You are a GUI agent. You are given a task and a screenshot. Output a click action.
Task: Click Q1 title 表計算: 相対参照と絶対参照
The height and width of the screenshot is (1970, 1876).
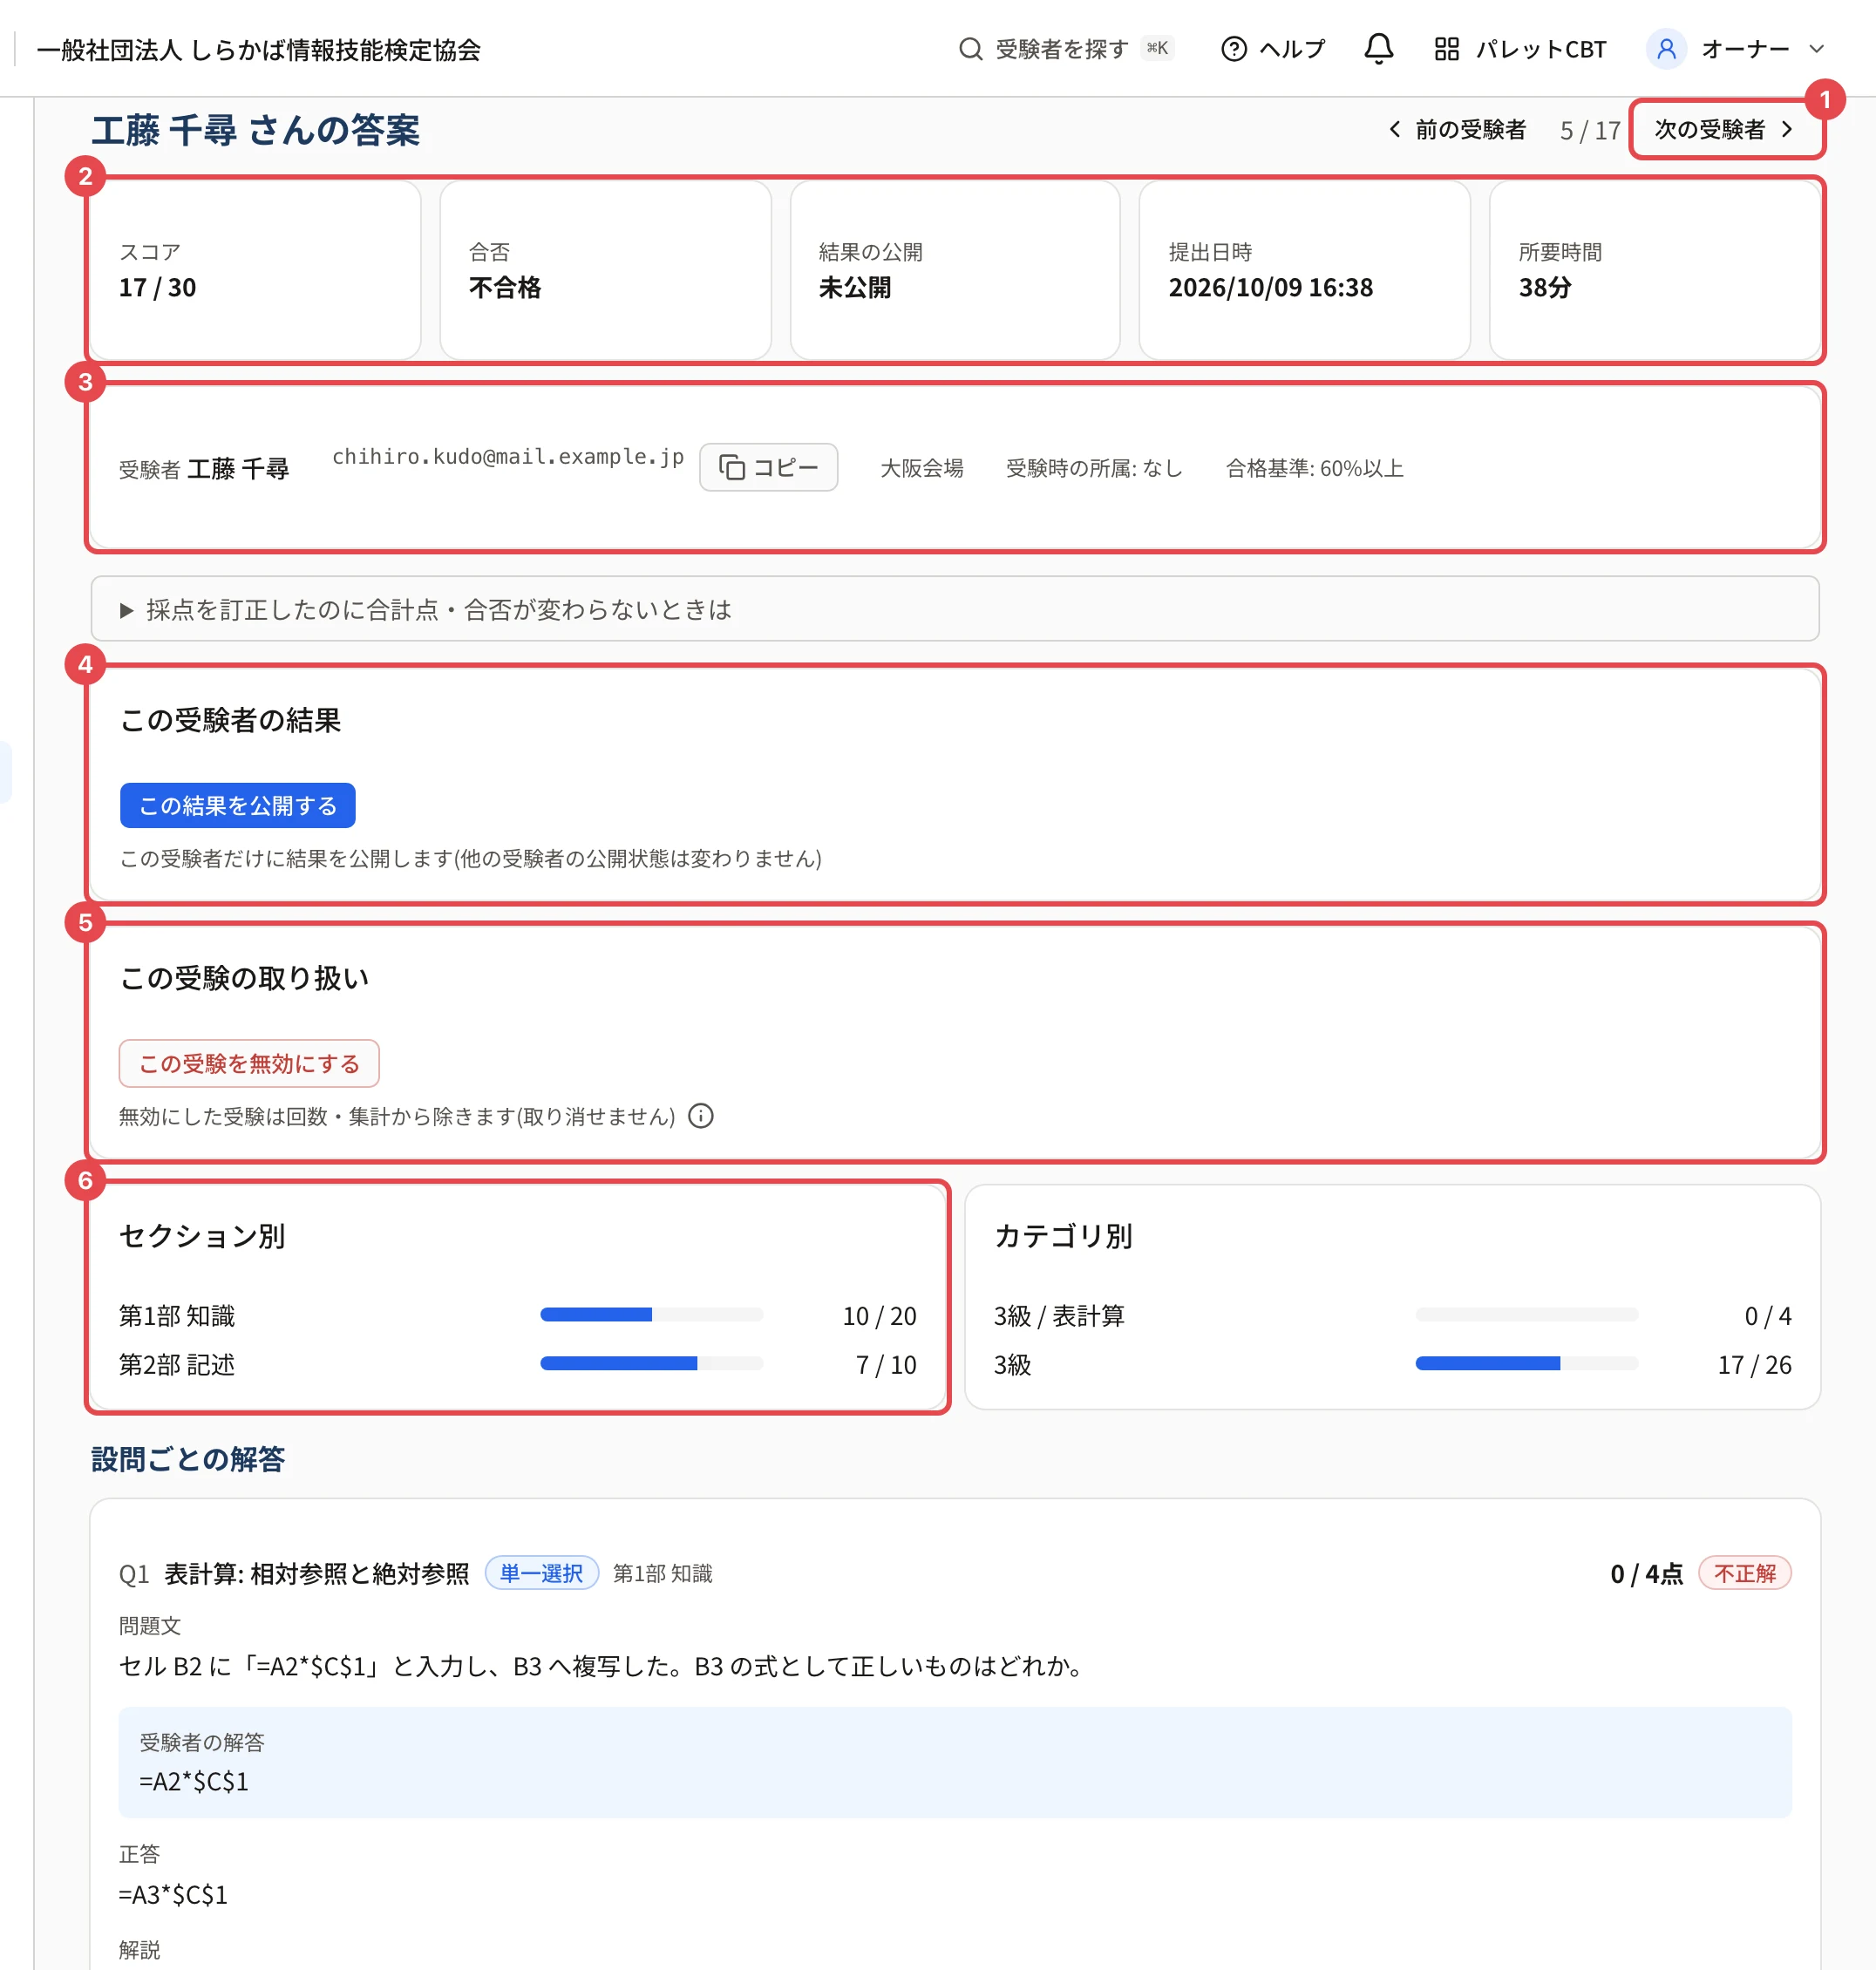tap(317, 1573)
